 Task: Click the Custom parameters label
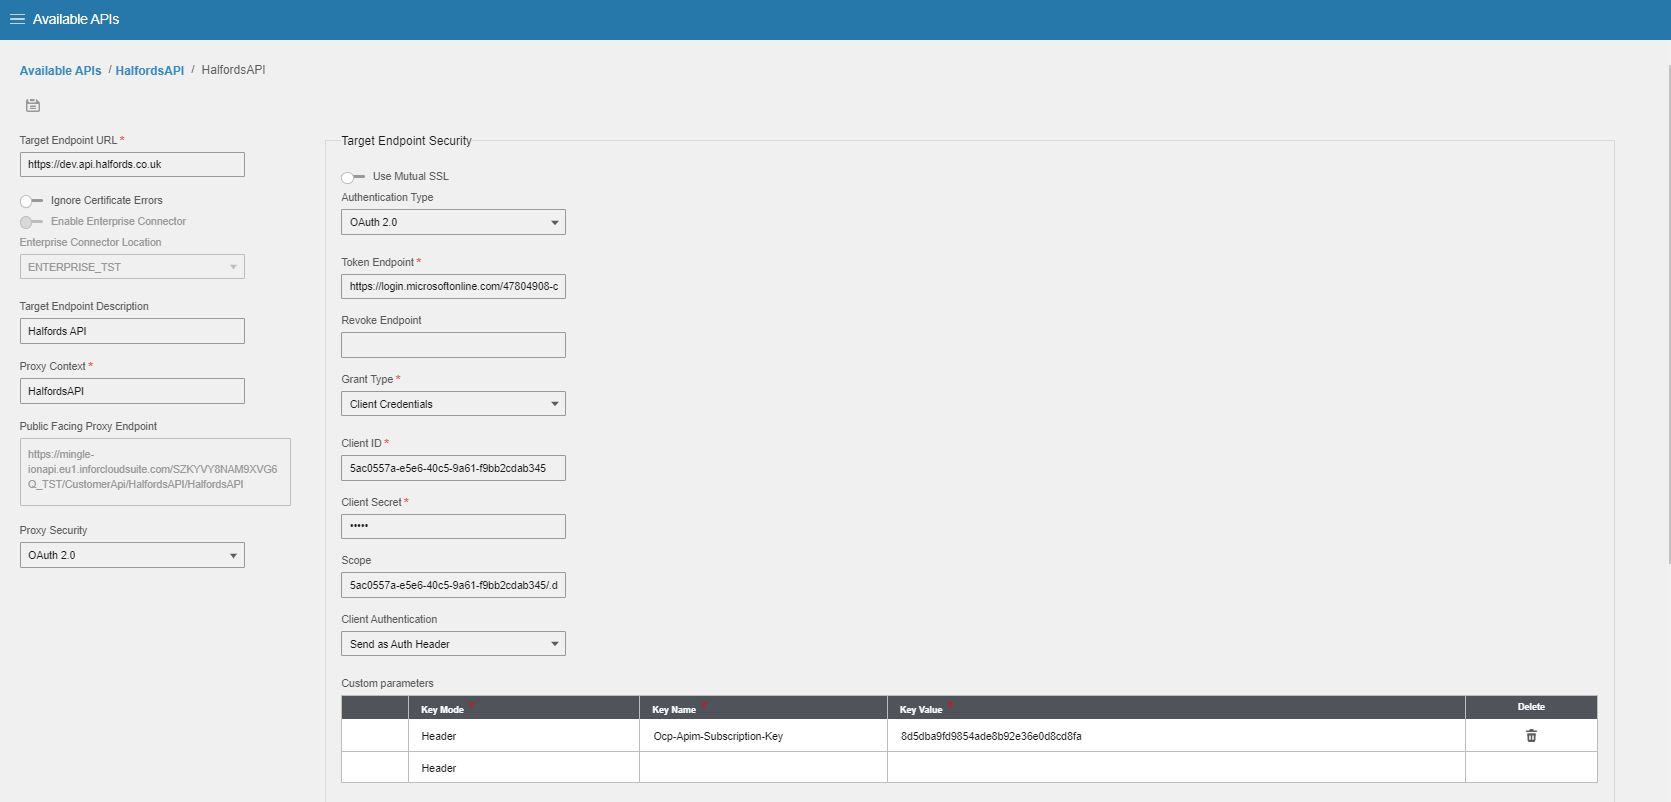click(x=387, y=683)
